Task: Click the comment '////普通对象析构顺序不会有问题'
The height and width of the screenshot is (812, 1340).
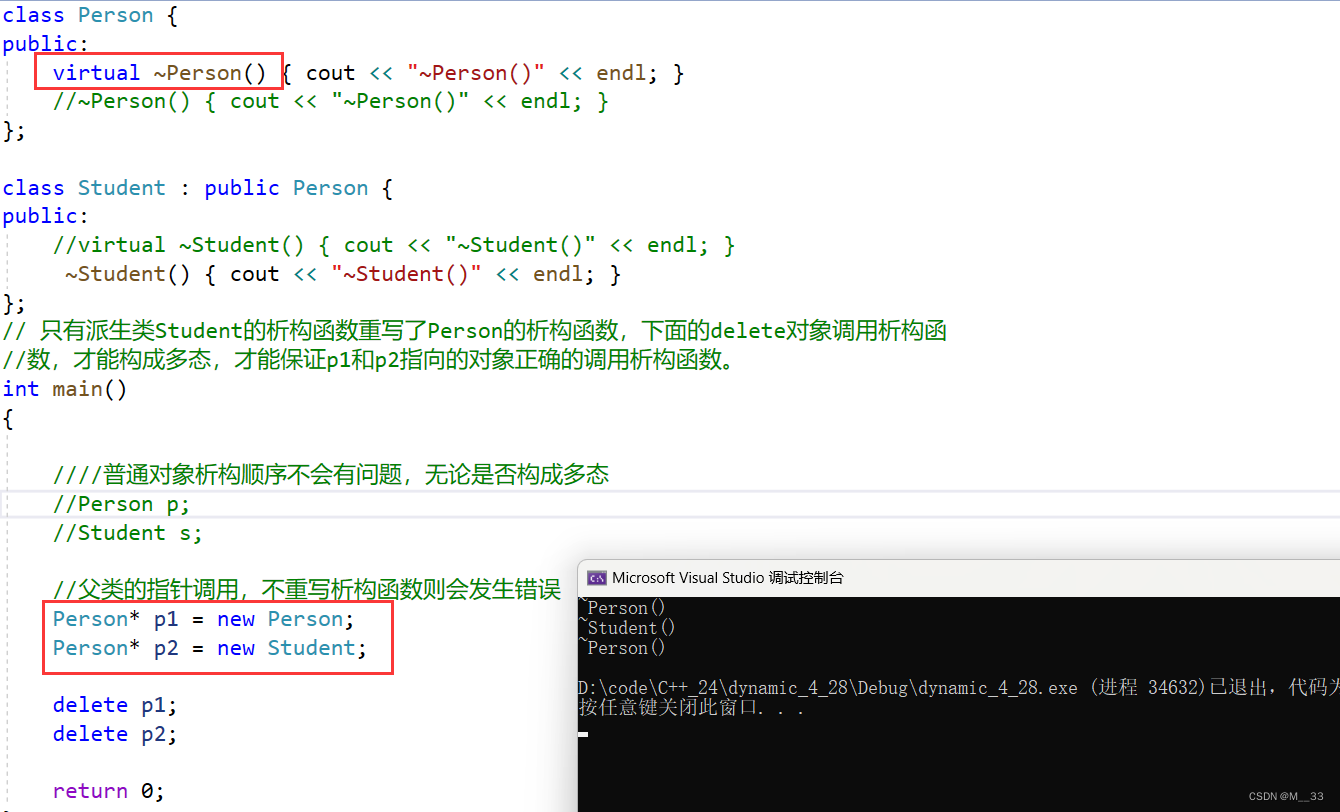Action: point(331,475)
